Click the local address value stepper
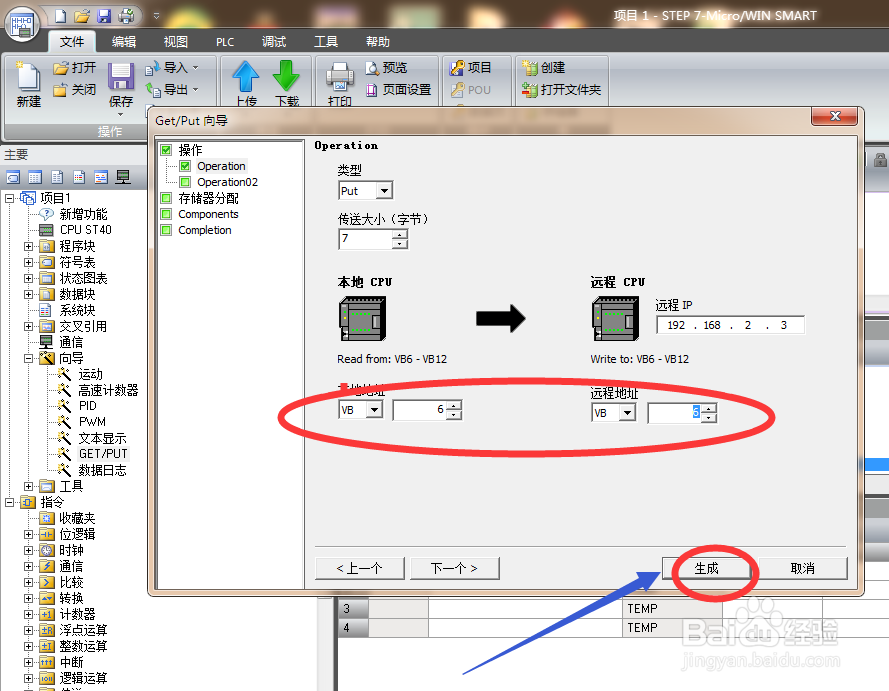889x691 pixels. pyautogui.click(x=454, y=410)
